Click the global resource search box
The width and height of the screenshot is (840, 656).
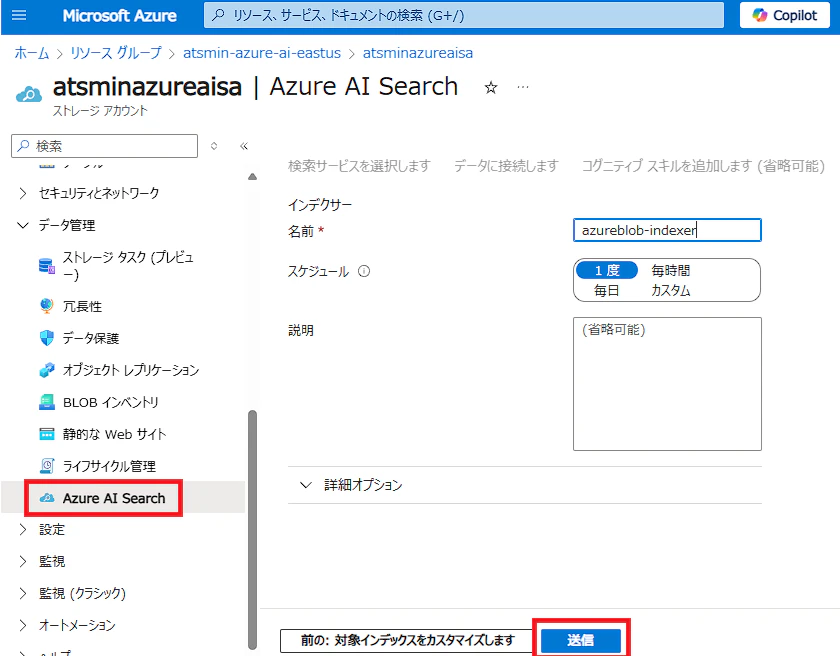(x=463, y=16)
